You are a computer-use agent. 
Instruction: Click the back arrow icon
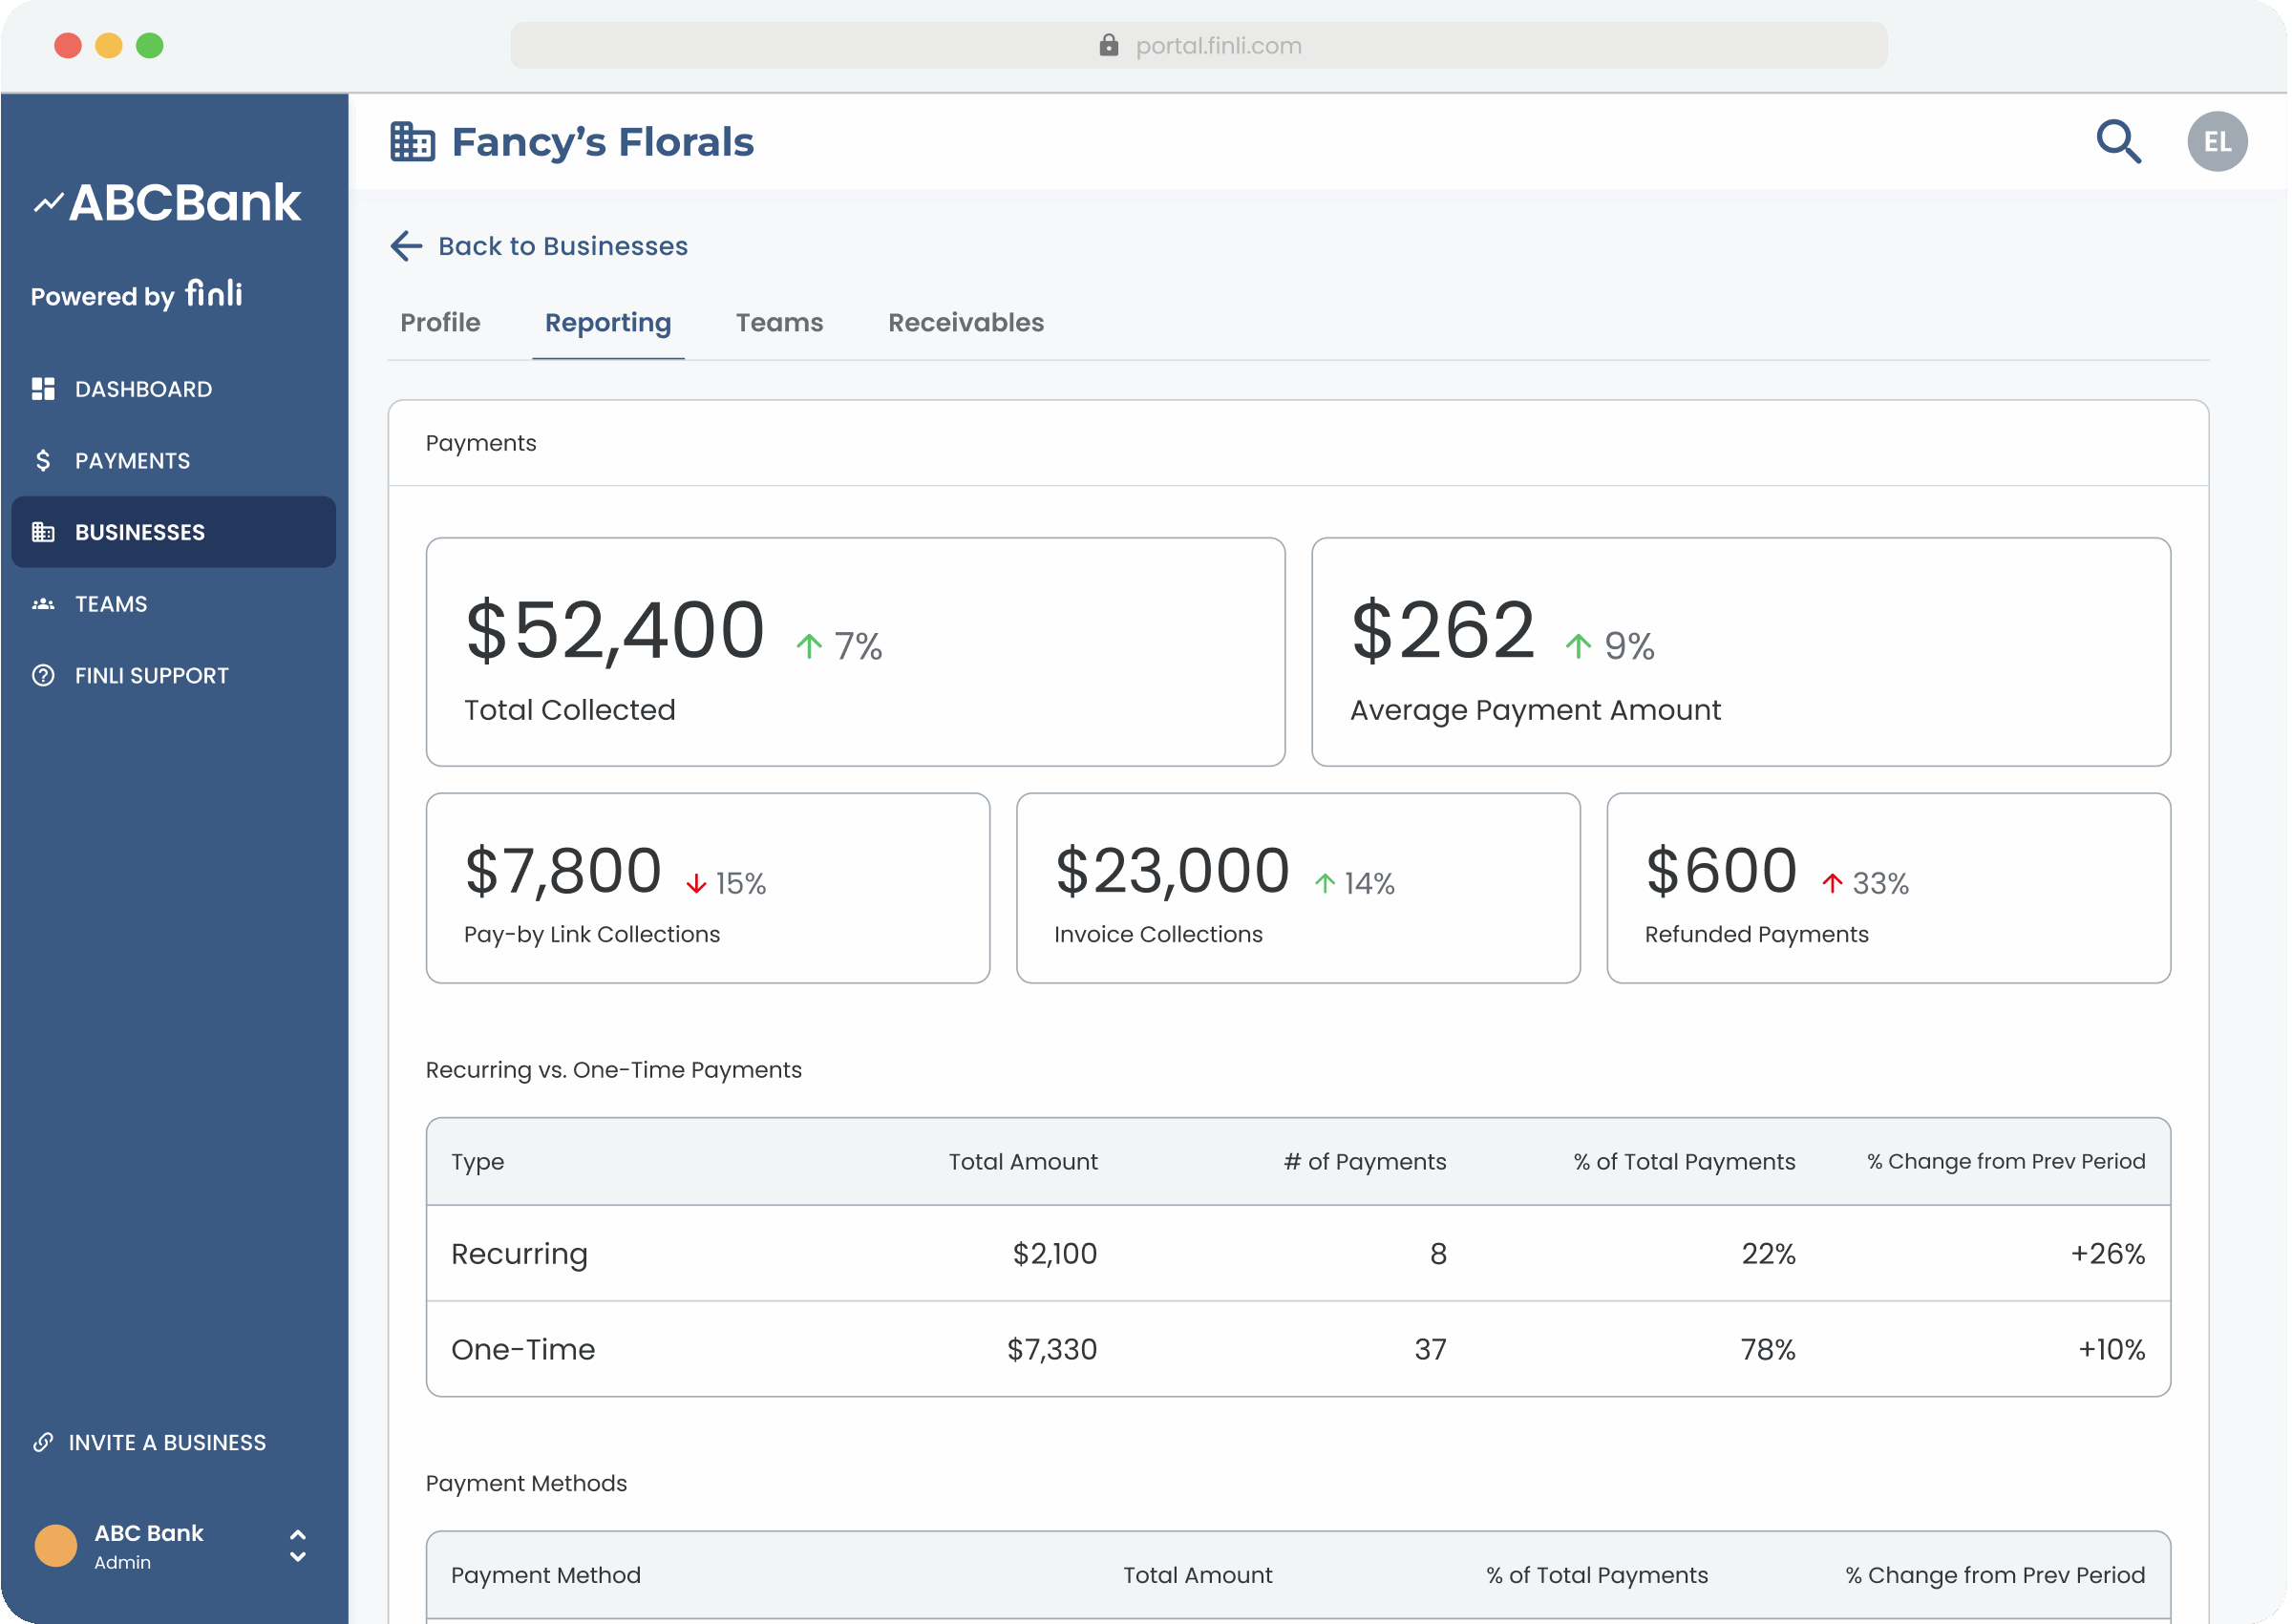click(406, 246)
